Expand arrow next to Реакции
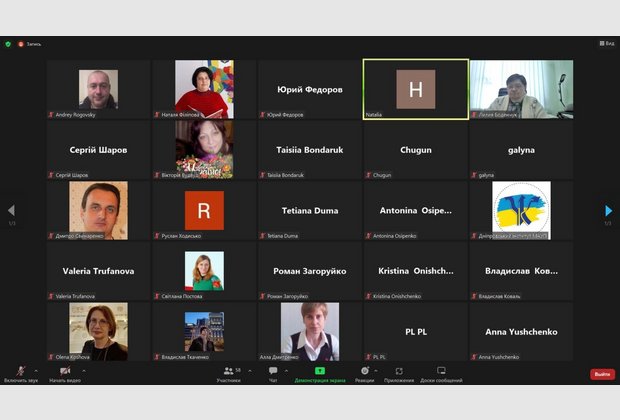Viewport: 620px width, 420px height. 376,371
